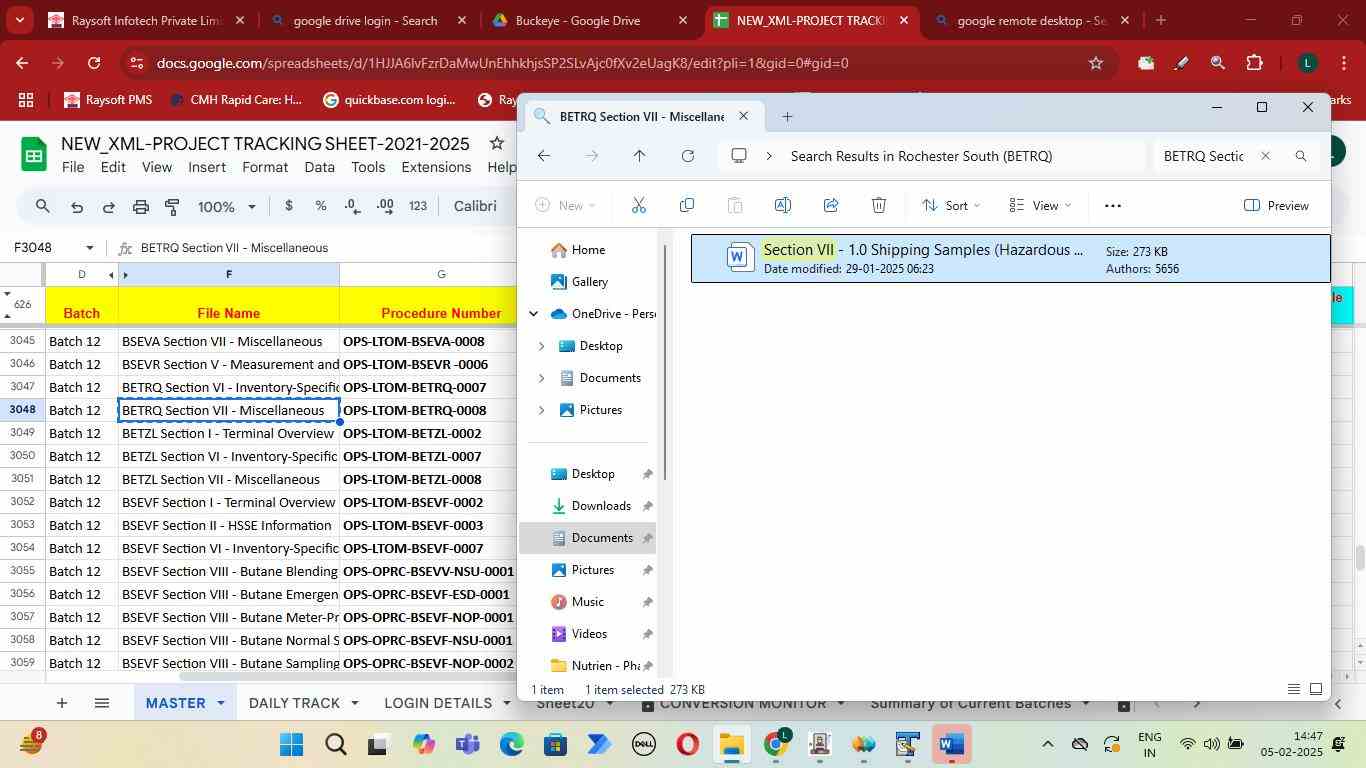
Task: Open the Name box dropdown for F3048
Action: point(90,248)
